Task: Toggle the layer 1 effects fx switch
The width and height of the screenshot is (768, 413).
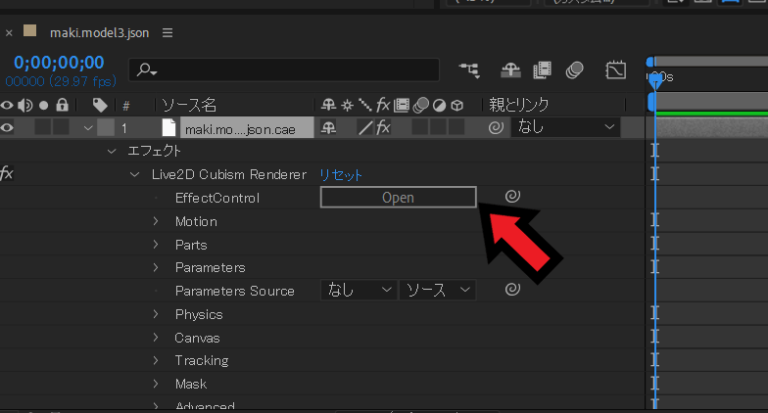Action: point(383,128)
